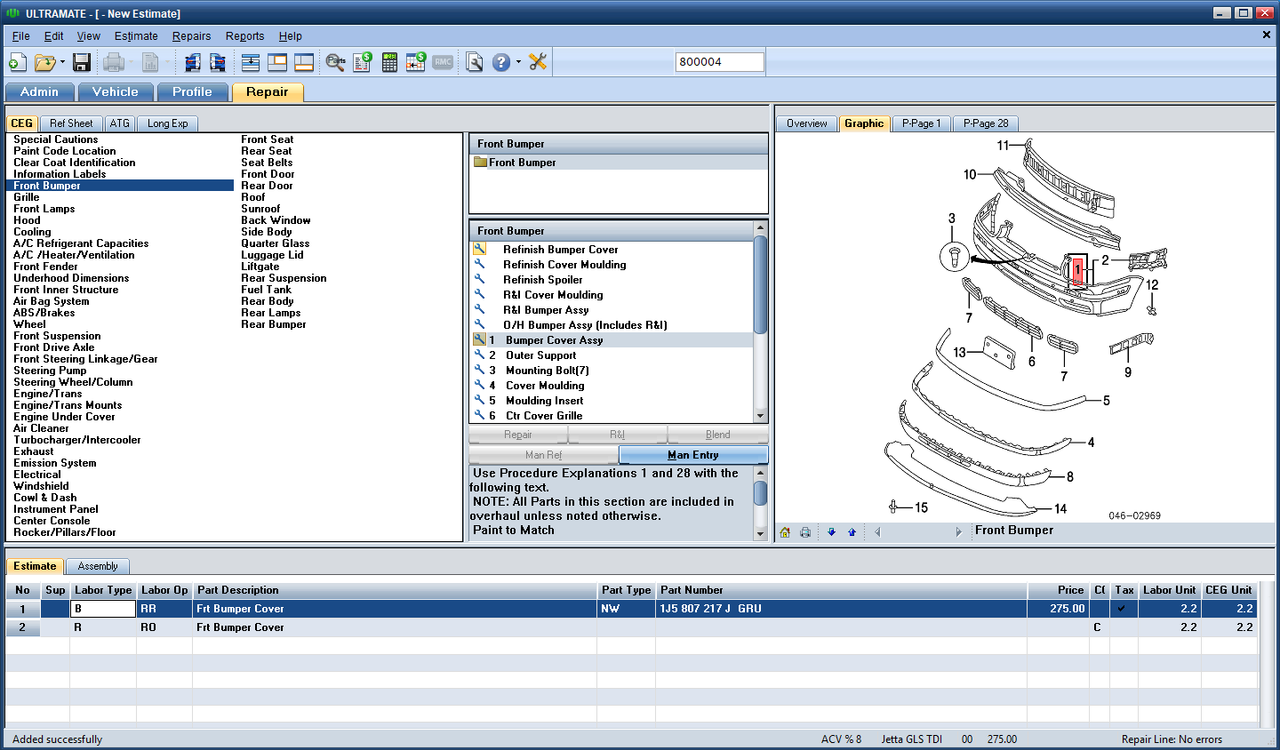
Task: Click the Save floppy disk icon
Action: (82, 62)
